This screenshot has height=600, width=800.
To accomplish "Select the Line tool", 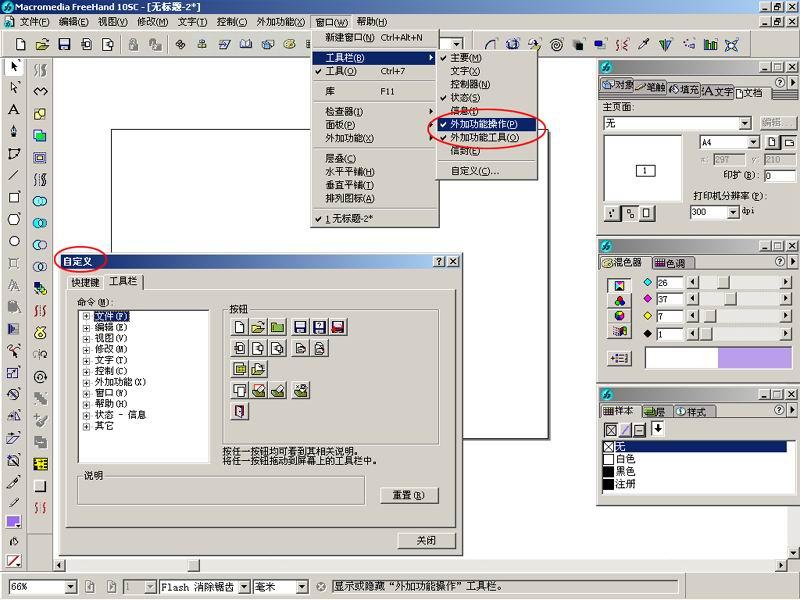I will 14,176.
